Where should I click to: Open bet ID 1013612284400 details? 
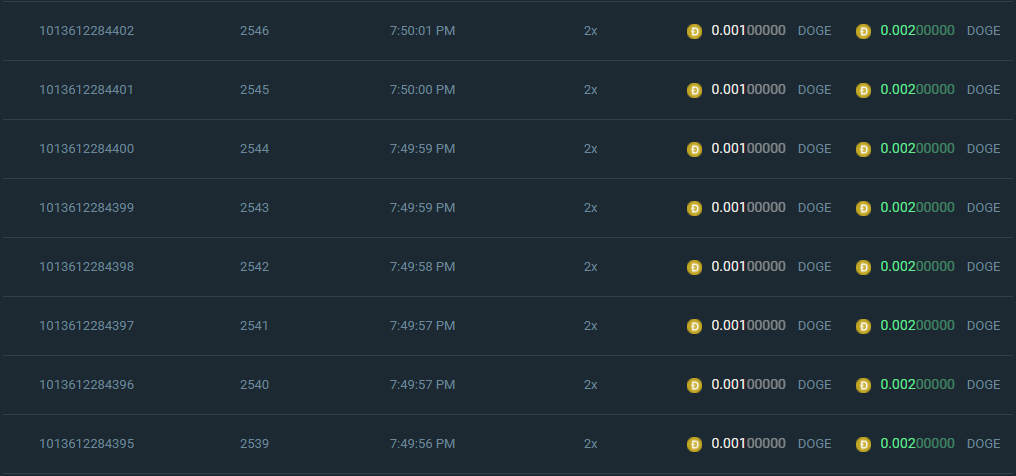click(87, 149)
